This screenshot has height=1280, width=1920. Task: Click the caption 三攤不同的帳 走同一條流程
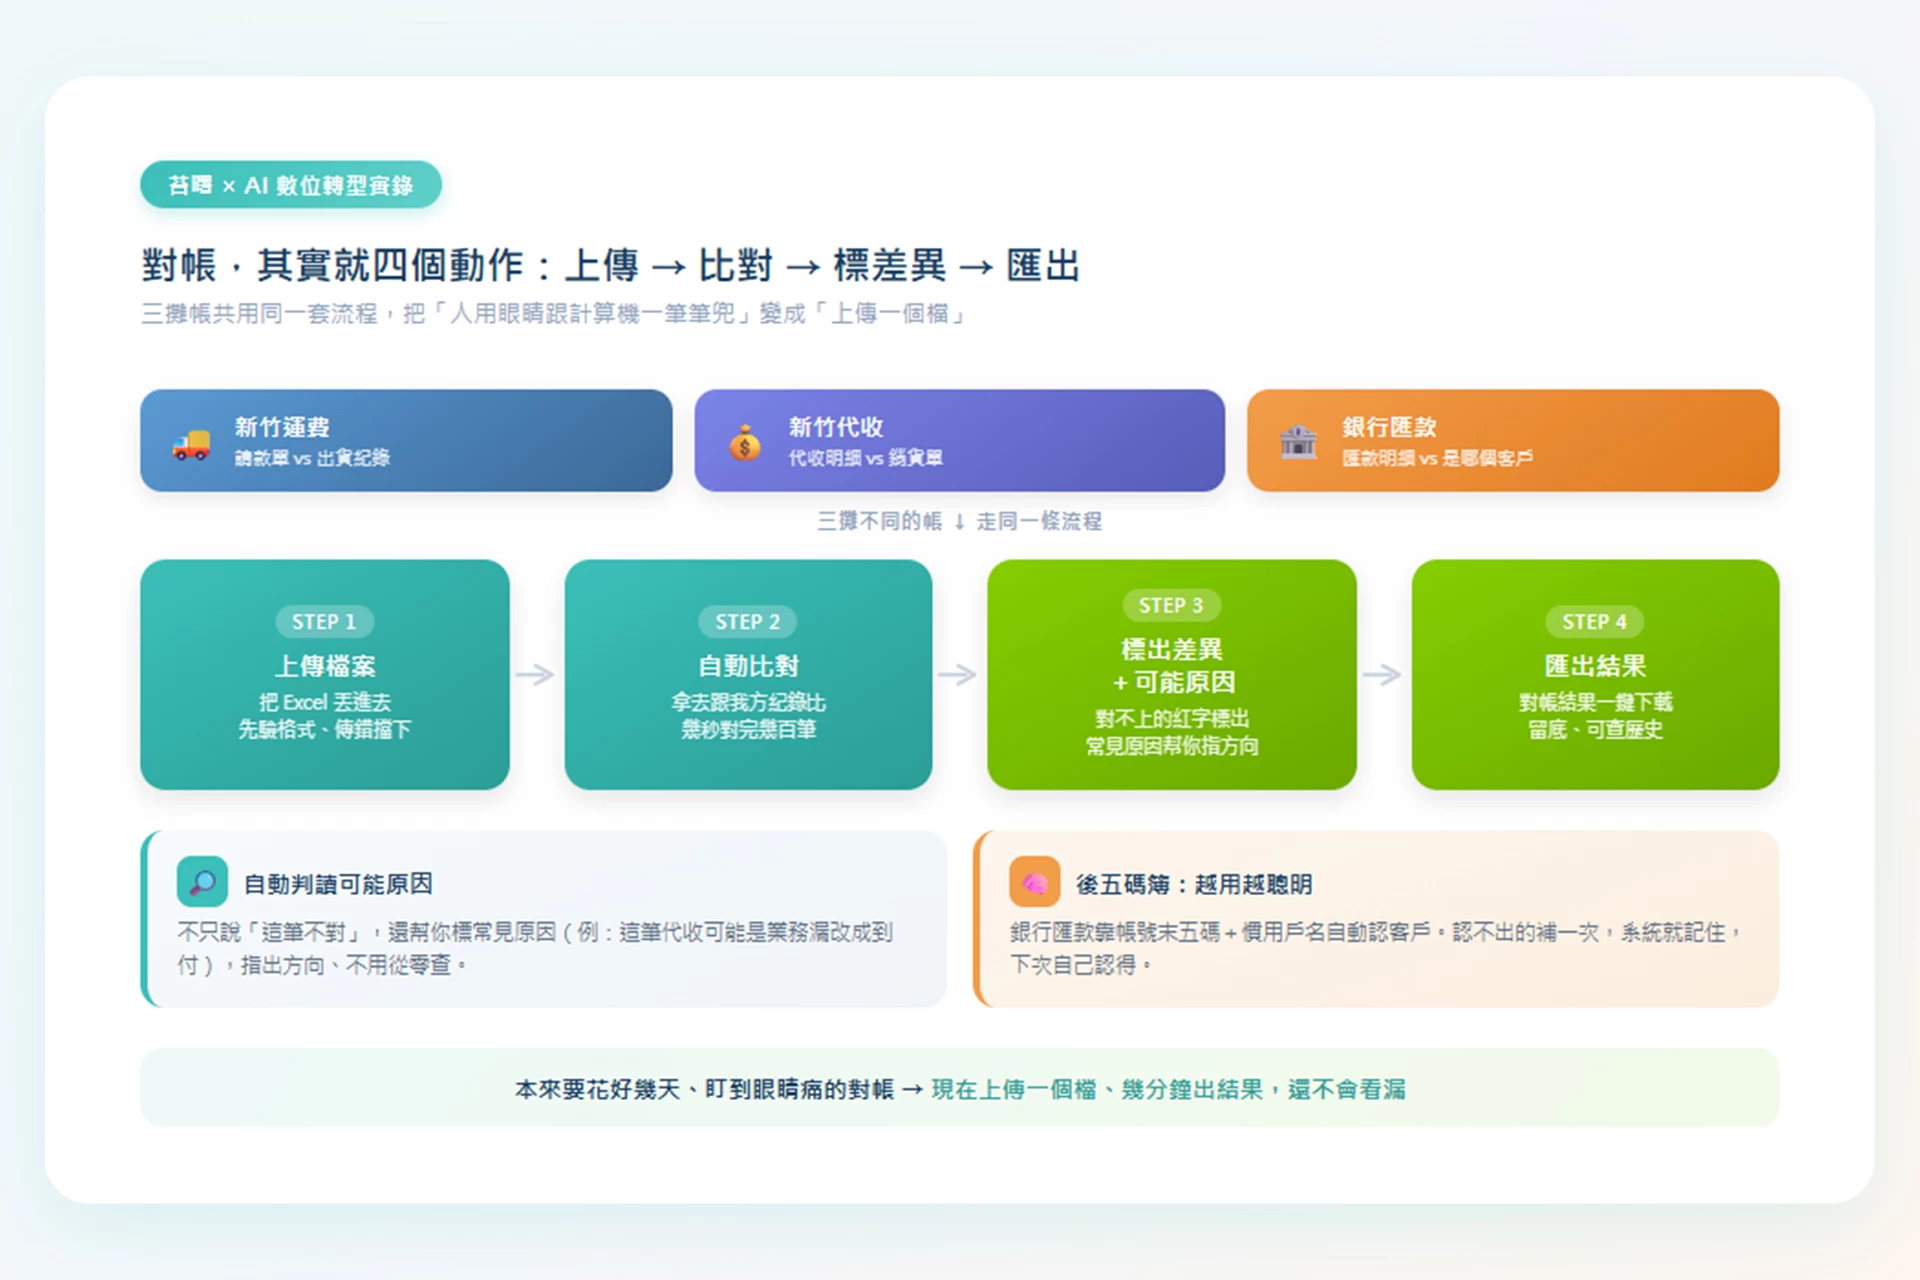[959, 521]
